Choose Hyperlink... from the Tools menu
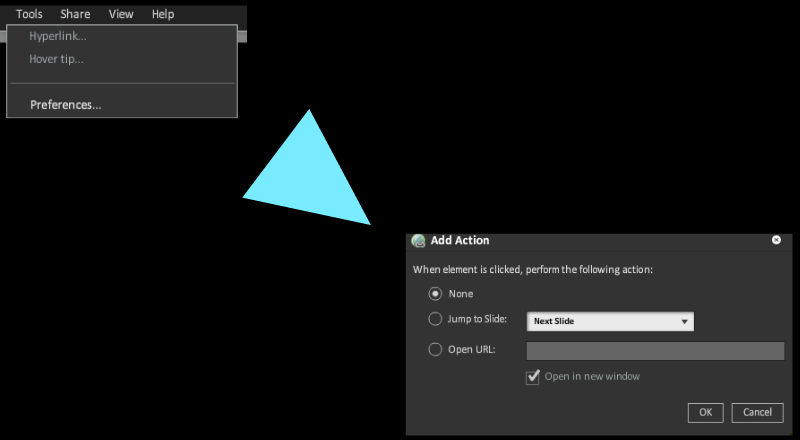This screenshot has width=800, height=440. (58, 37)
